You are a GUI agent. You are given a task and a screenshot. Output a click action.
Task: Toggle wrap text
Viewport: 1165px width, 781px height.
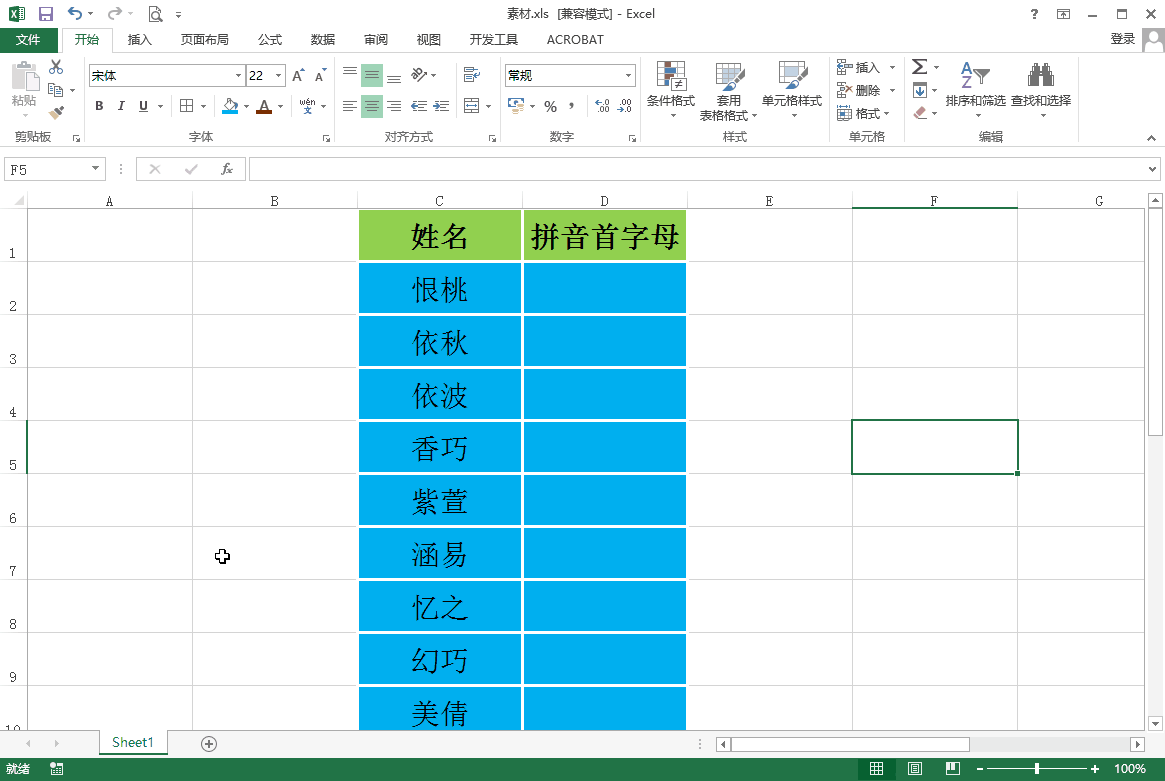click(x=472, y=75)
